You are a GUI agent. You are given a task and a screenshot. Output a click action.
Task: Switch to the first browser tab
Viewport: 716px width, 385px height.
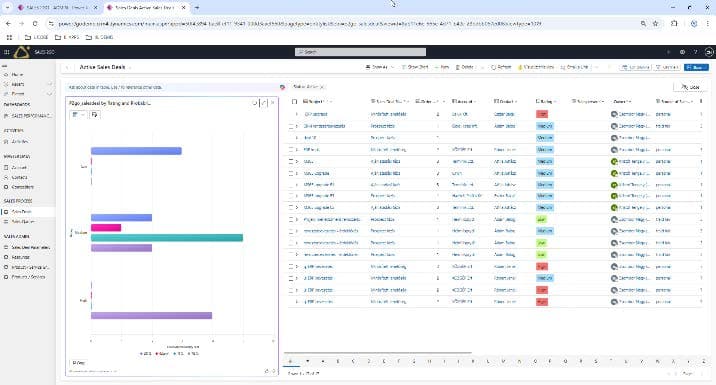(x=57, y=8)
